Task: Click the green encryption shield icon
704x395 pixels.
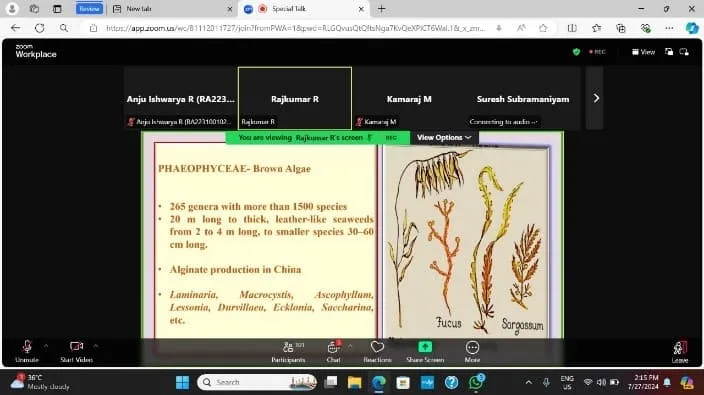Action: [x=576, y=52]
